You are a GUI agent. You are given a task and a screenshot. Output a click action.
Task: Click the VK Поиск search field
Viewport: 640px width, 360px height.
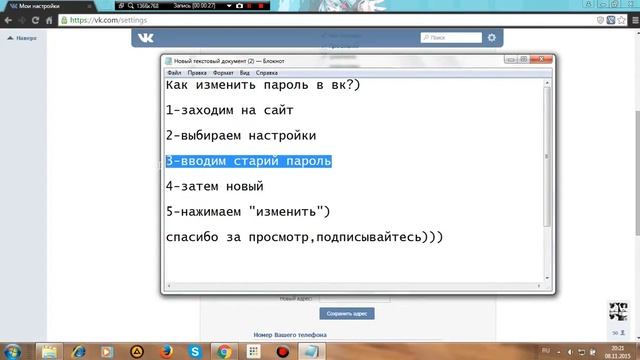click(x=451, y=38)
